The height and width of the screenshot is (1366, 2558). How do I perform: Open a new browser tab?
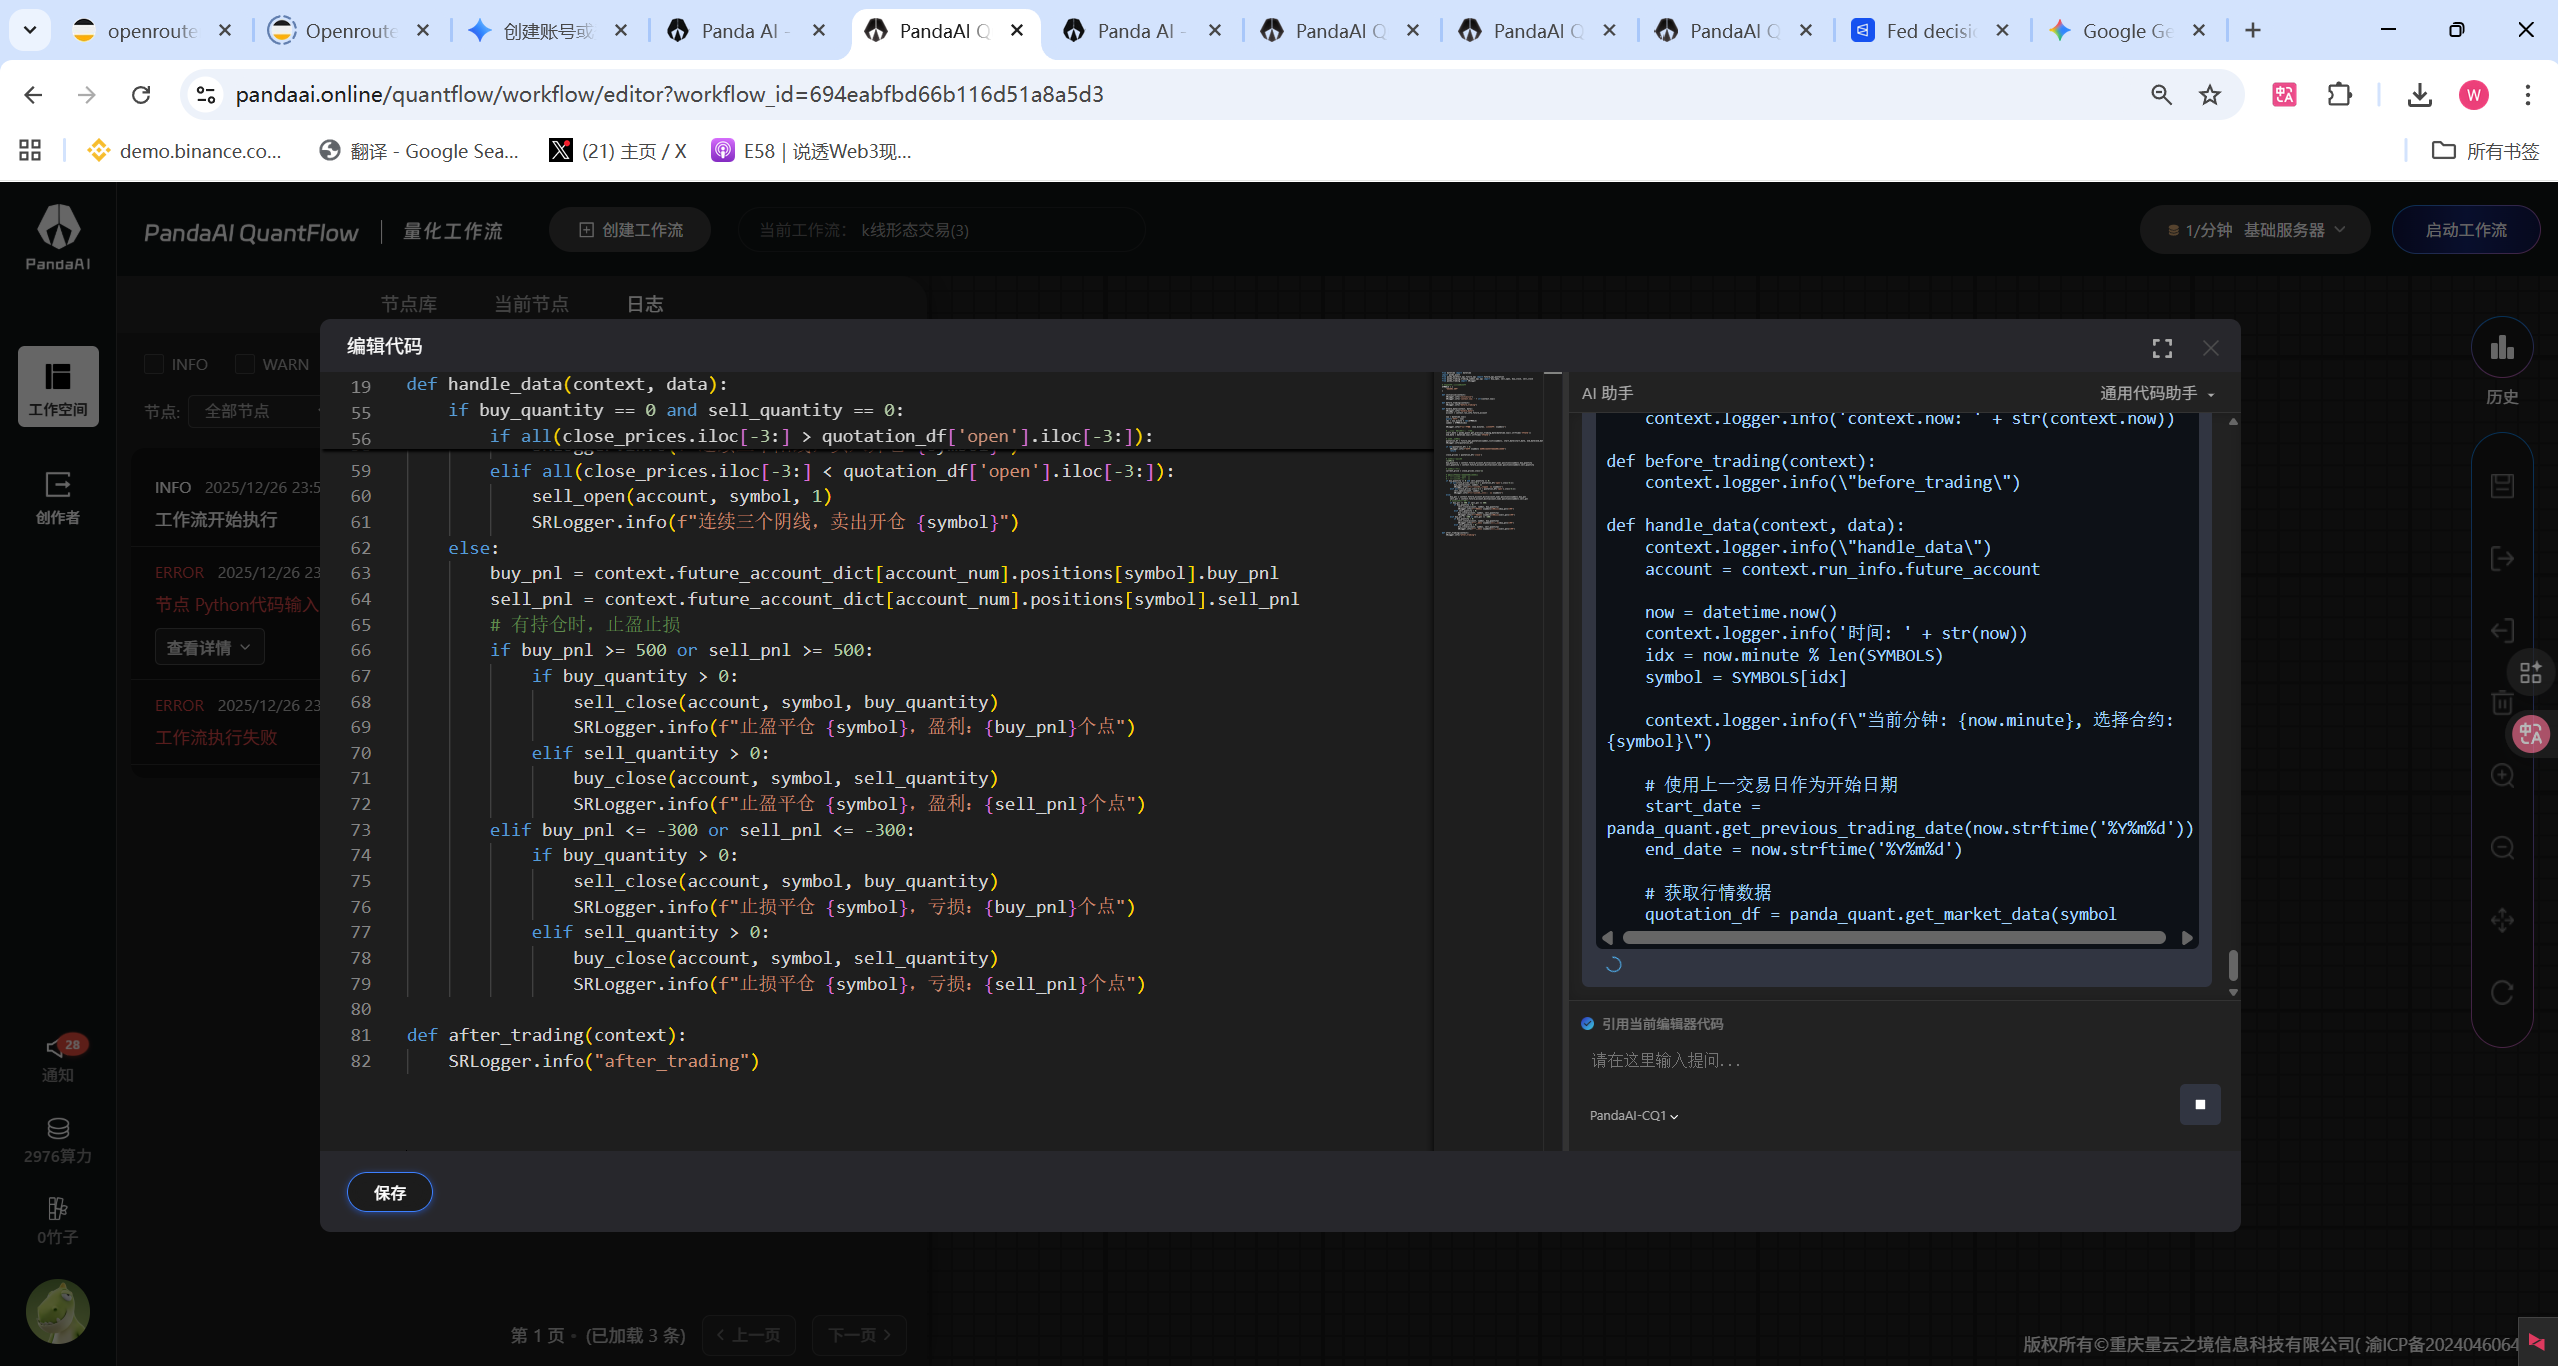pos(2253,31)
